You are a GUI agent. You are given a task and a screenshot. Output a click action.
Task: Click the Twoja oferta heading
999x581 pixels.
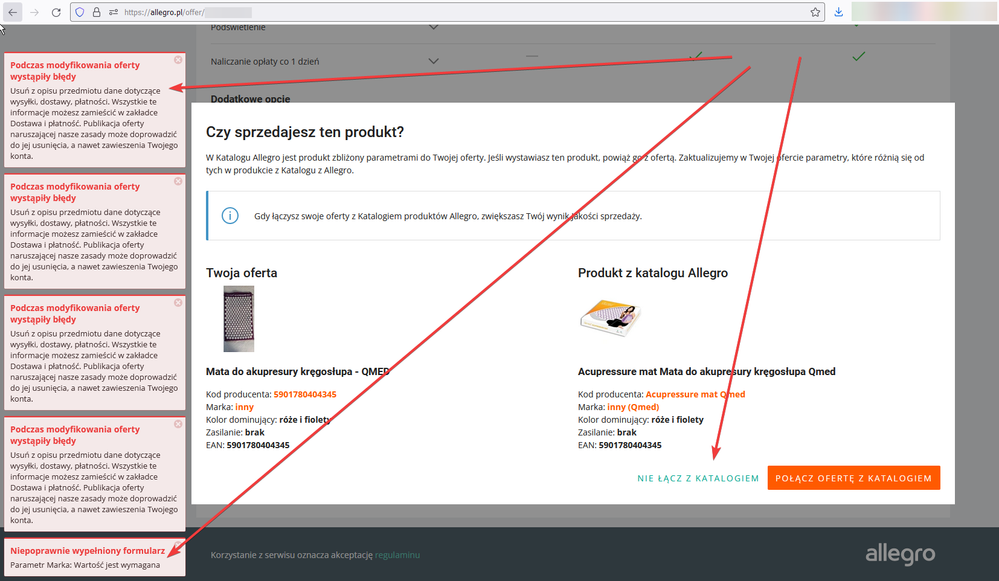[x=241, y=273]
